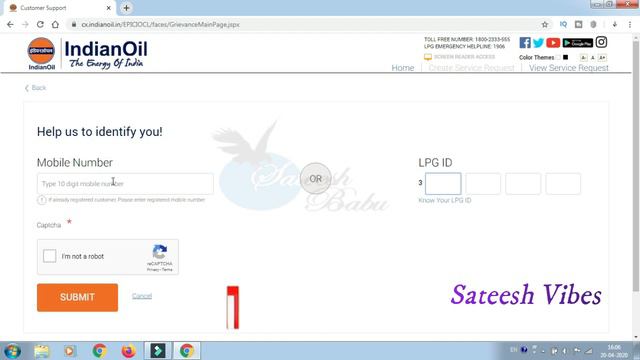Click the orange SUBMIT button
This screenshot has height=360, width=640.
click(77, 298)
